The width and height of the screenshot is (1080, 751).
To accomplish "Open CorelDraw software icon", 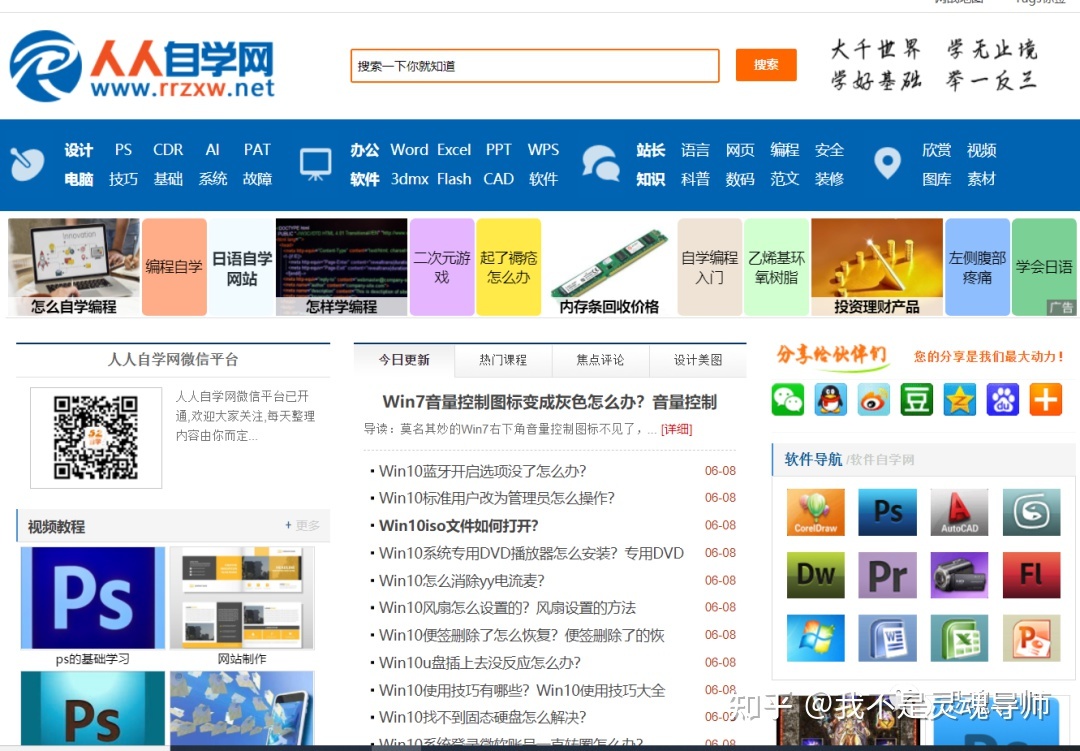I will [816, 512].
